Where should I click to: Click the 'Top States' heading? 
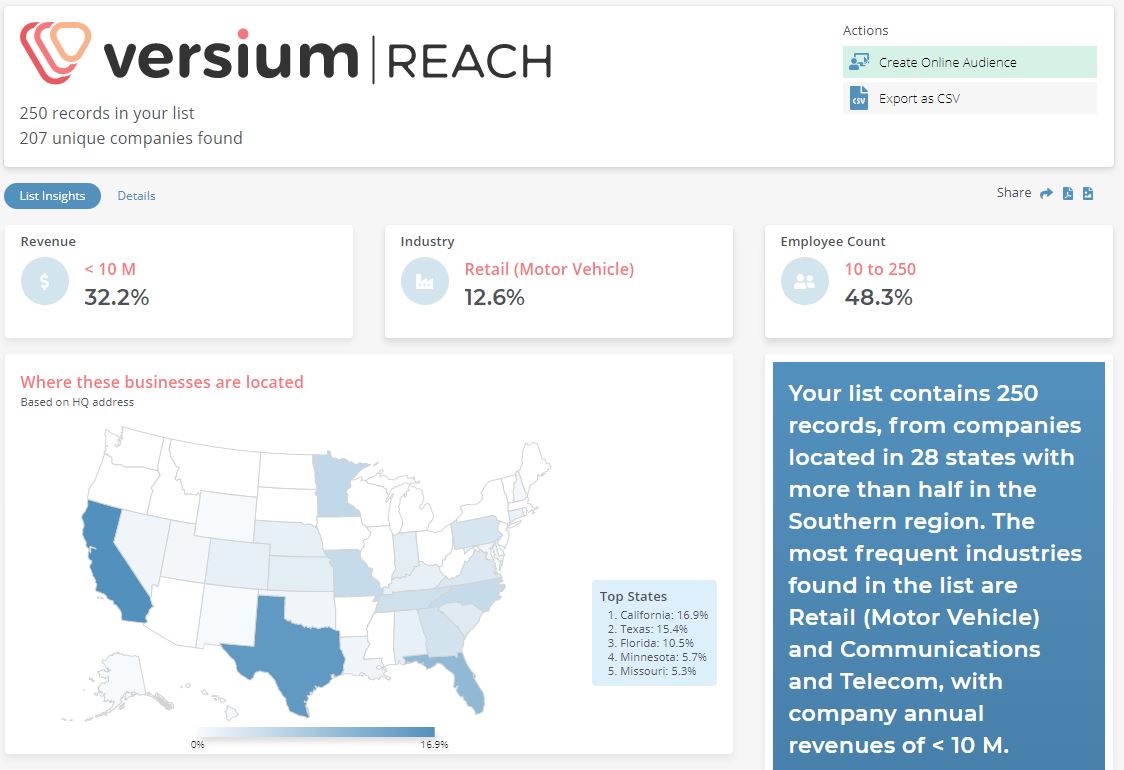pos(633,596)
